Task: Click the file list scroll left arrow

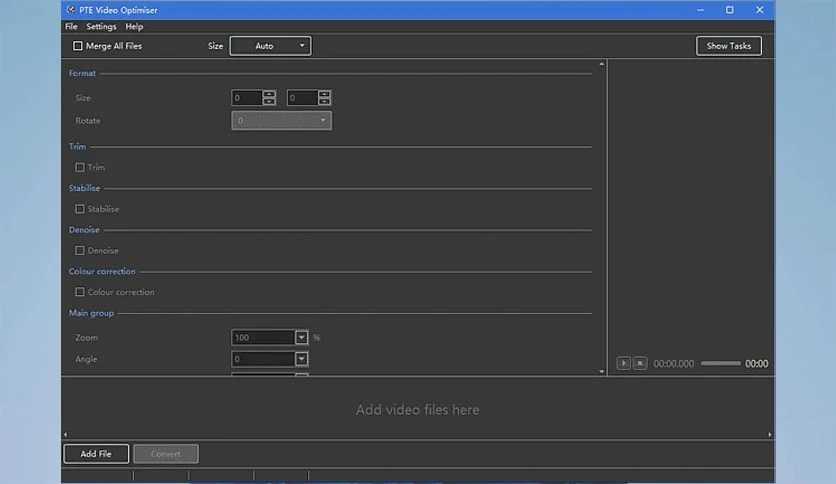Action: coord(66,434)
